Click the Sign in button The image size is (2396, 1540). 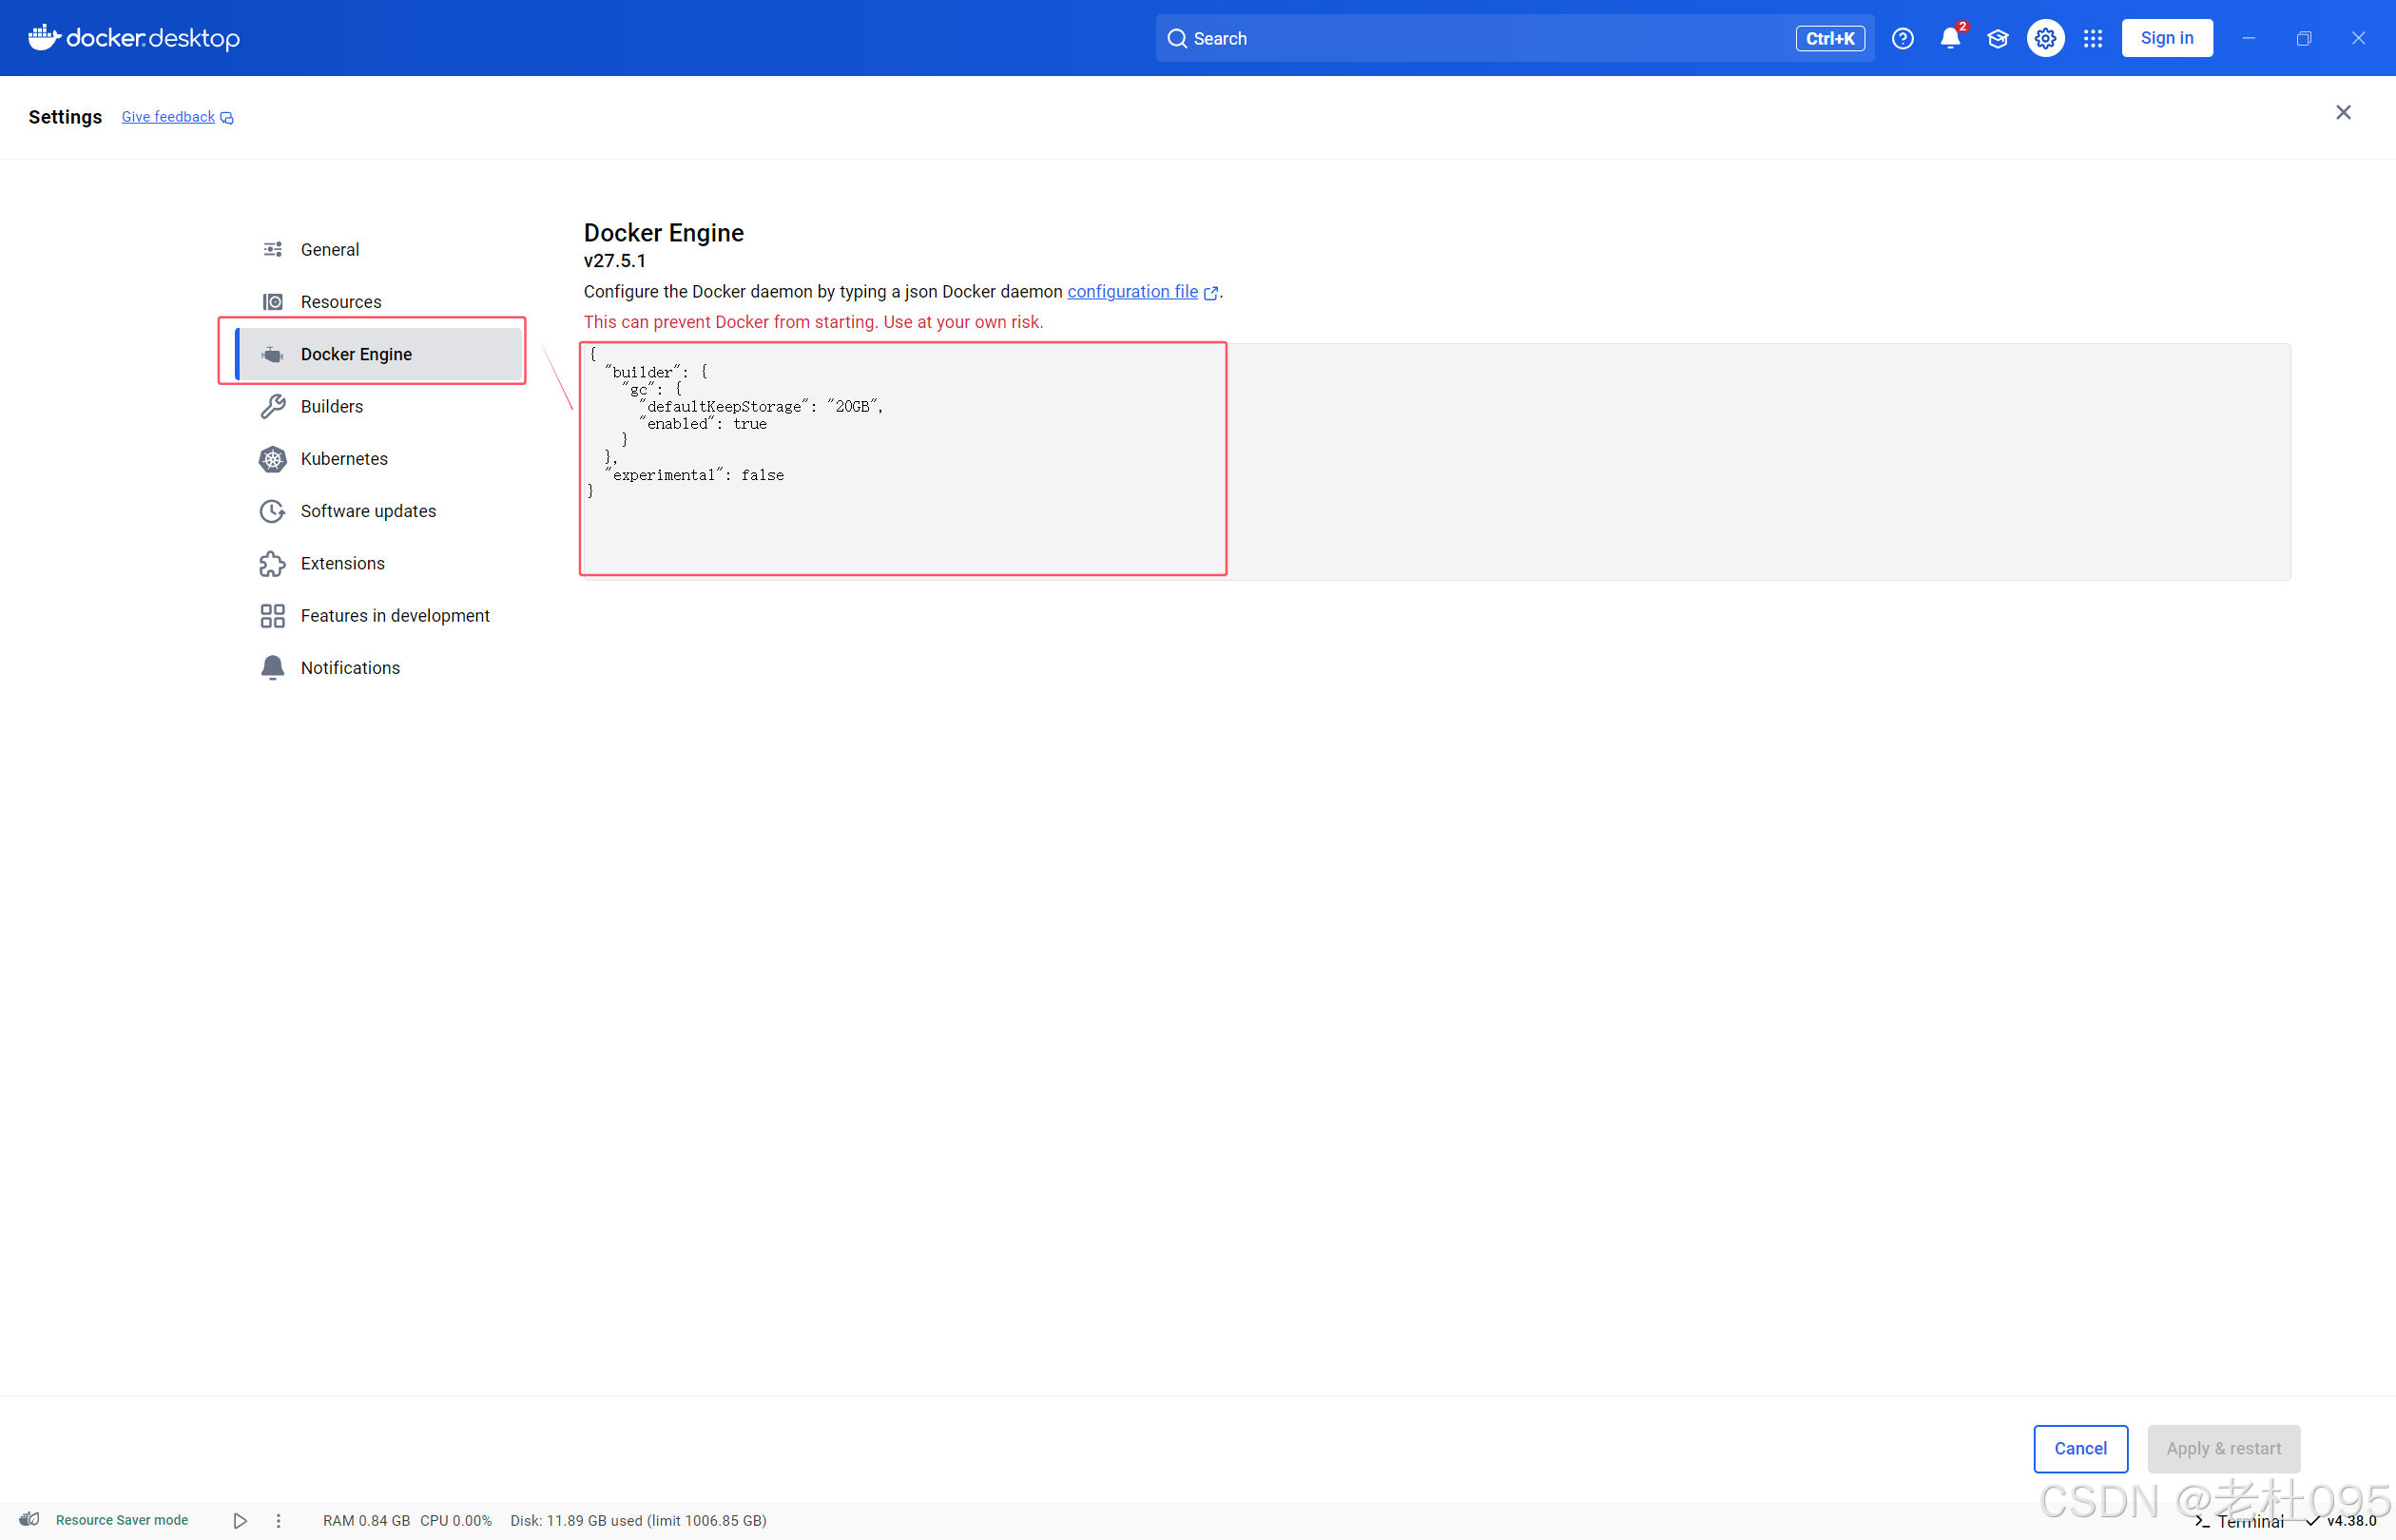(2166, 38)
